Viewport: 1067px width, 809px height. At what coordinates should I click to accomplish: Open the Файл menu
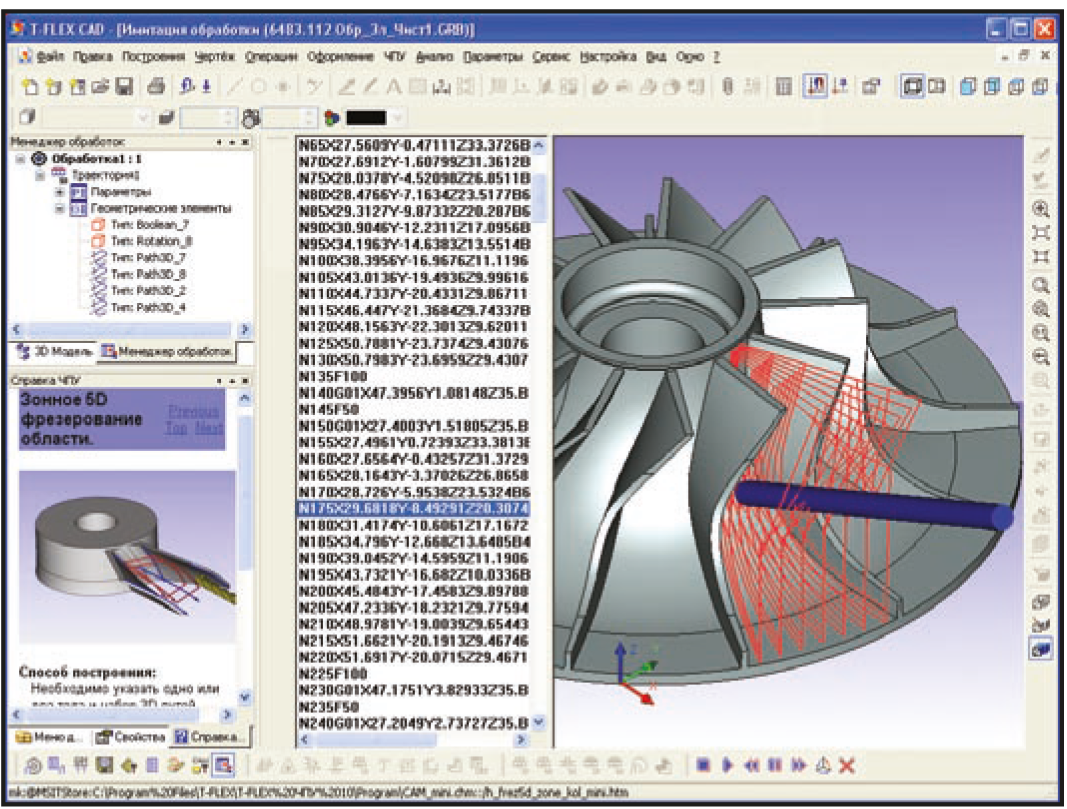pos(50,57)
